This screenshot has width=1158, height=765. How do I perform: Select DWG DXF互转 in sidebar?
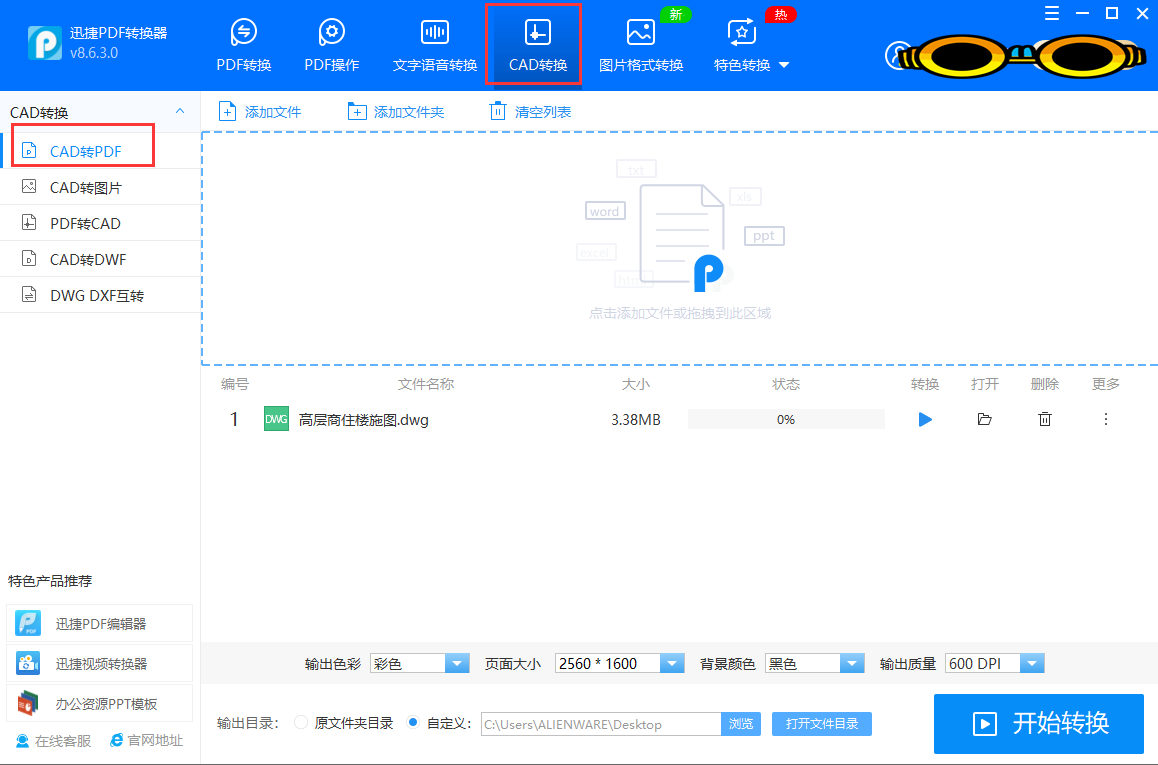click(x=100, y=295)
